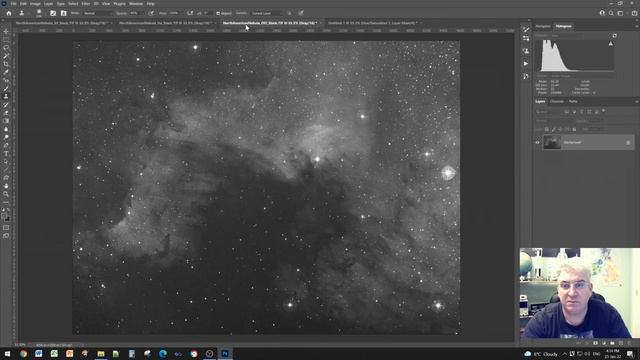Select the Move tool
This screenshot has height=360, width=640.
(x=6, y=31)
